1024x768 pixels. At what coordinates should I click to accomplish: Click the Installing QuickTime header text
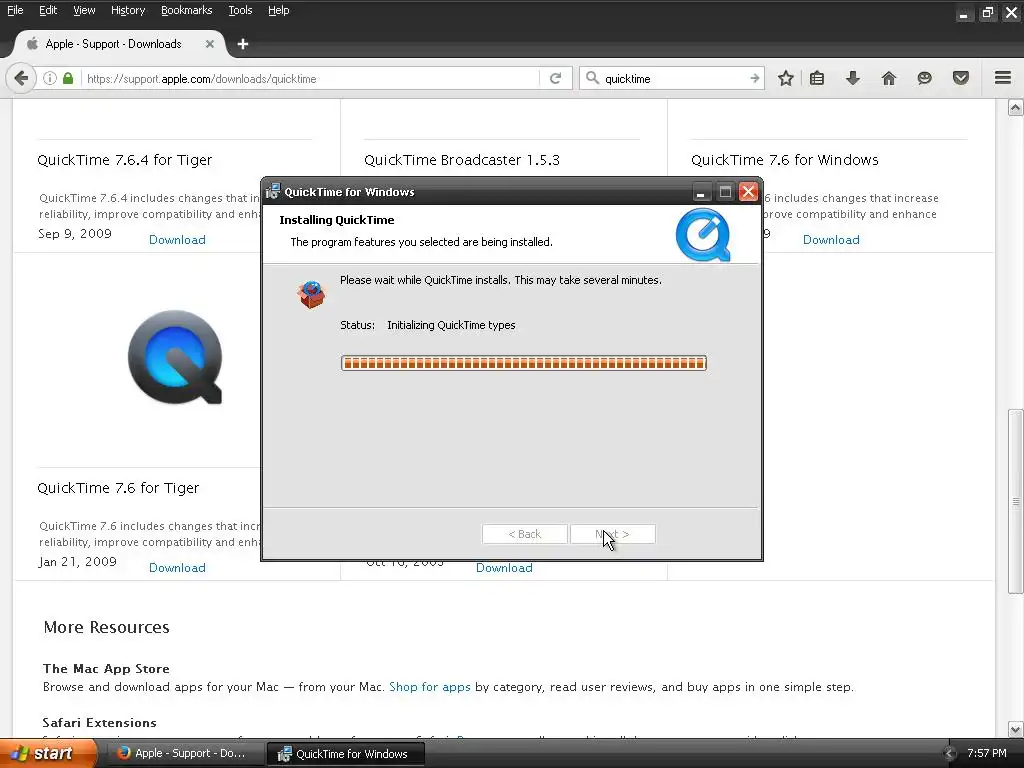(x=337, y=220)
